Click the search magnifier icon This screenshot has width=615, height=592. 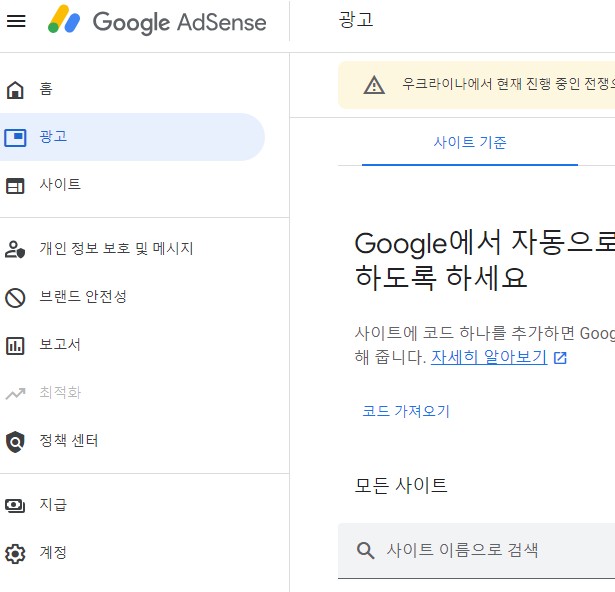[x=366, y=550]
